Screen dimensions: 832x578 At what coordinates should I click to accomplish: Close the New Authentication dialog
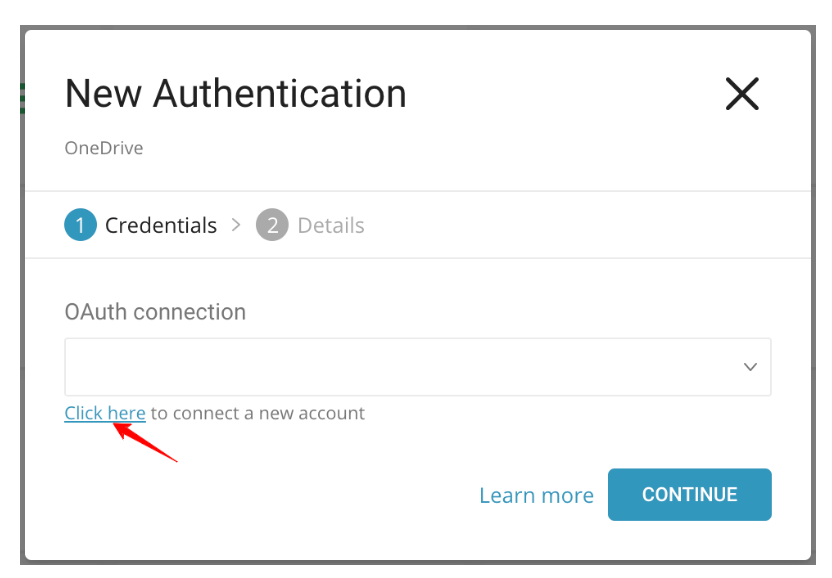742,94
